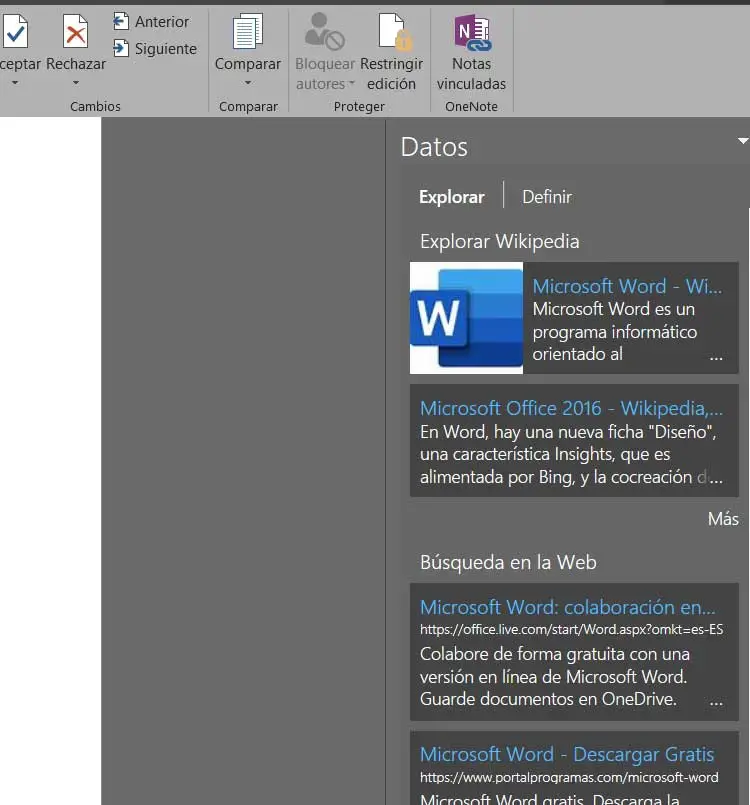The width and height of the screenshot is (750, 805).
Task: Click the OneNote group label
Action: tap(471, 106)
